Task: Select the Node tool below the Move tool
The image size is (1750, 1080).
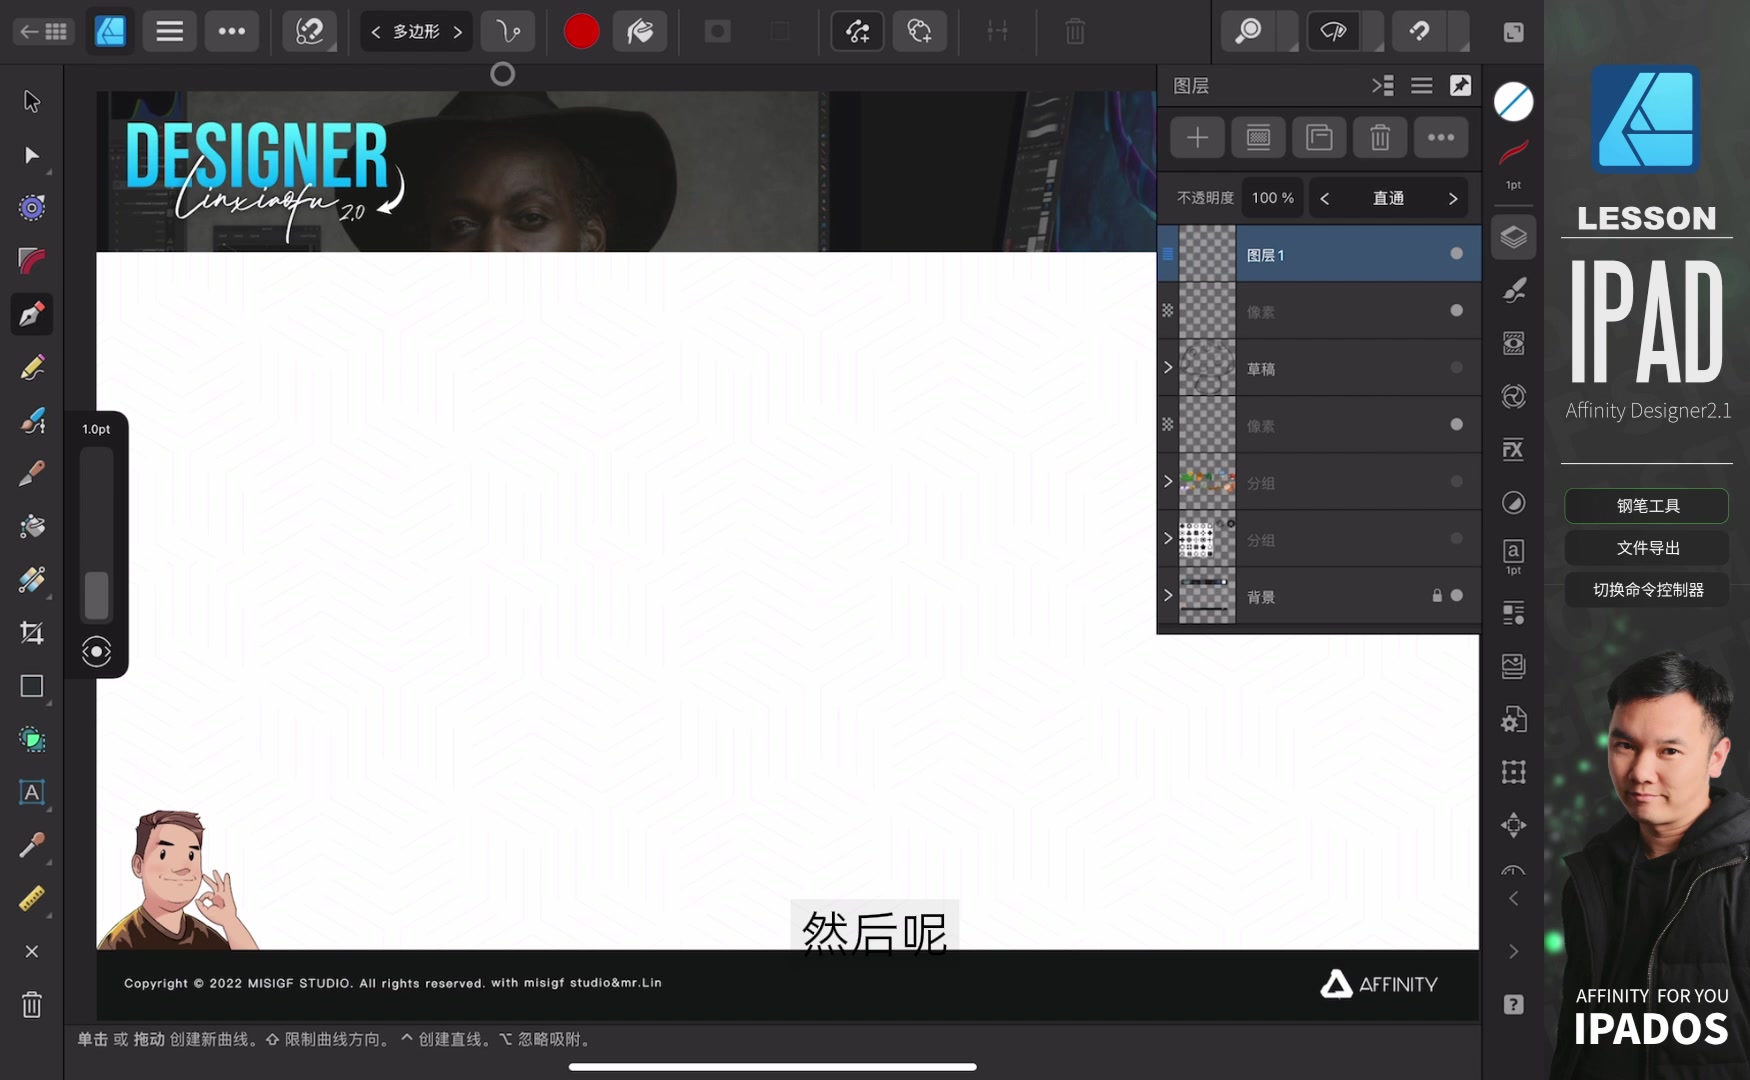Action: click(31, 155)
